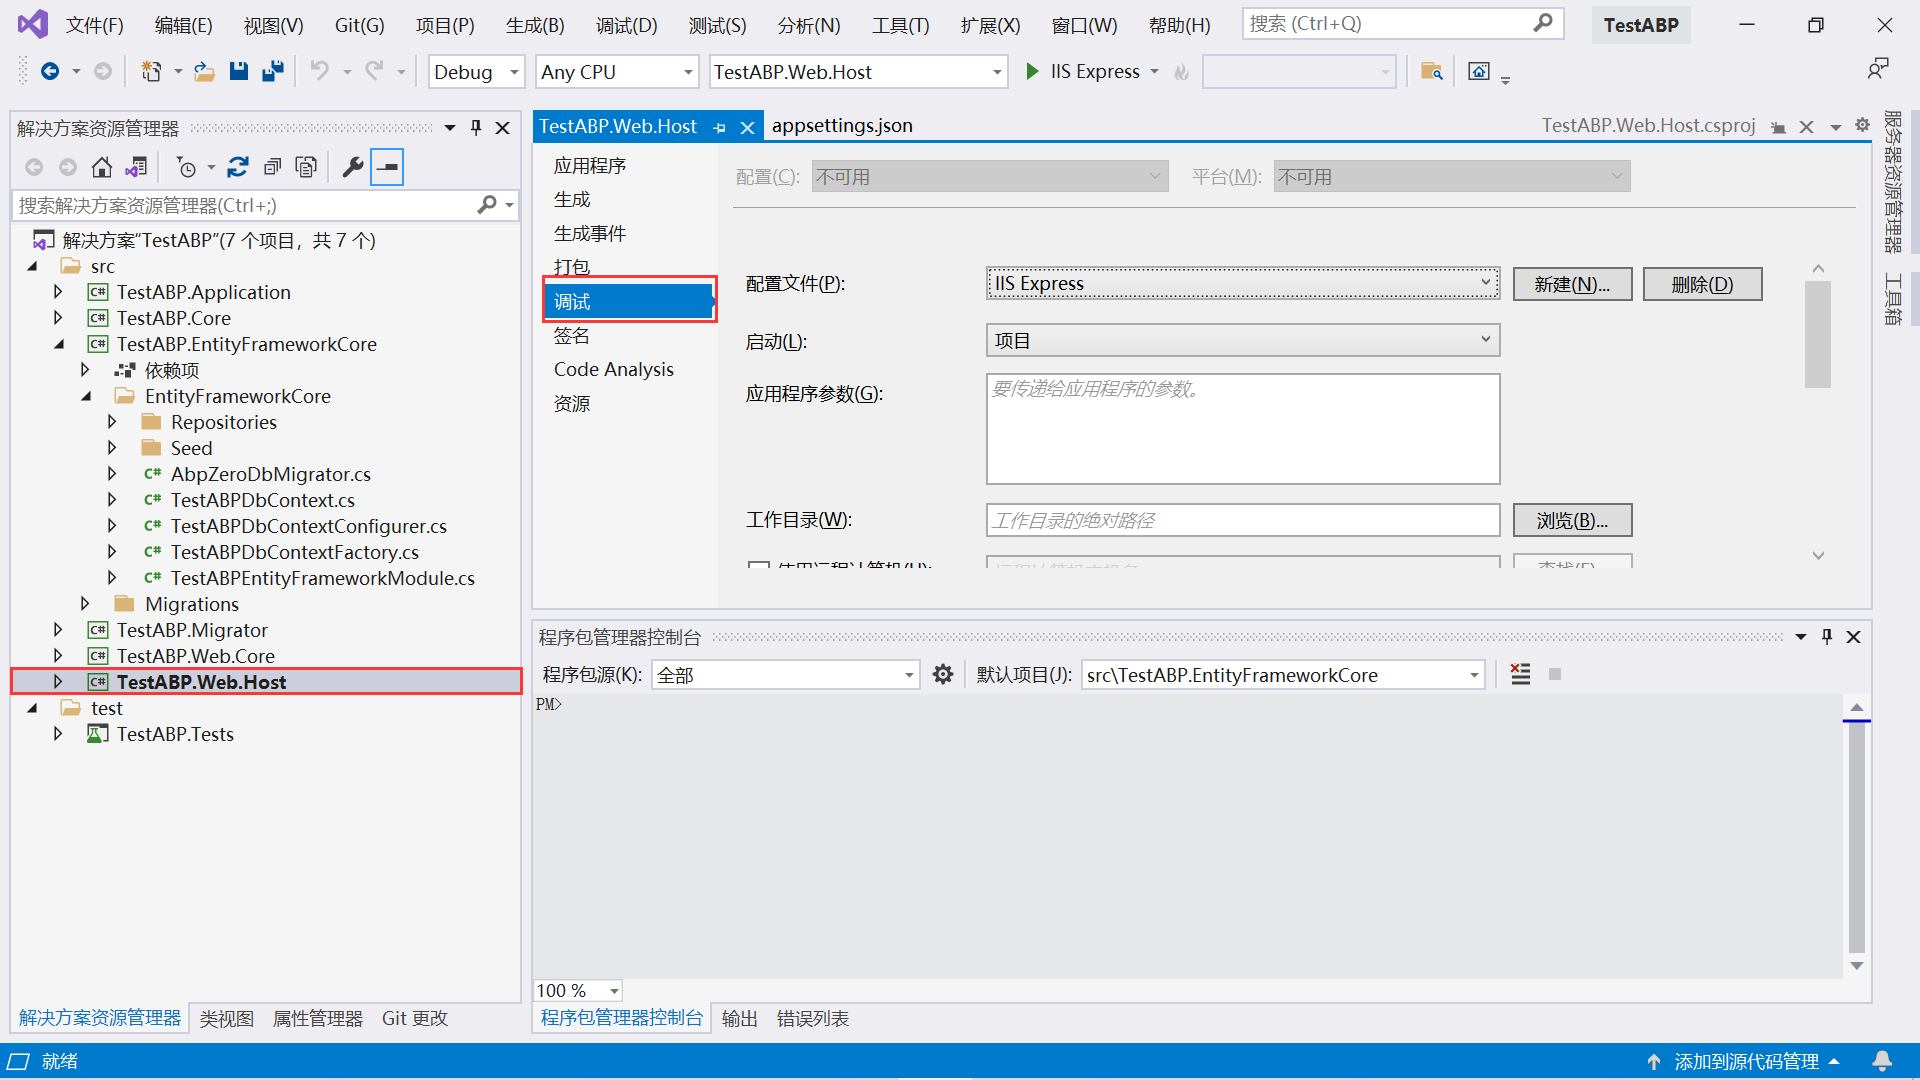This screenshot has height=1080, width=1920.
Task: Open package source dropdown showing 全部
Action: pos(785,675)
